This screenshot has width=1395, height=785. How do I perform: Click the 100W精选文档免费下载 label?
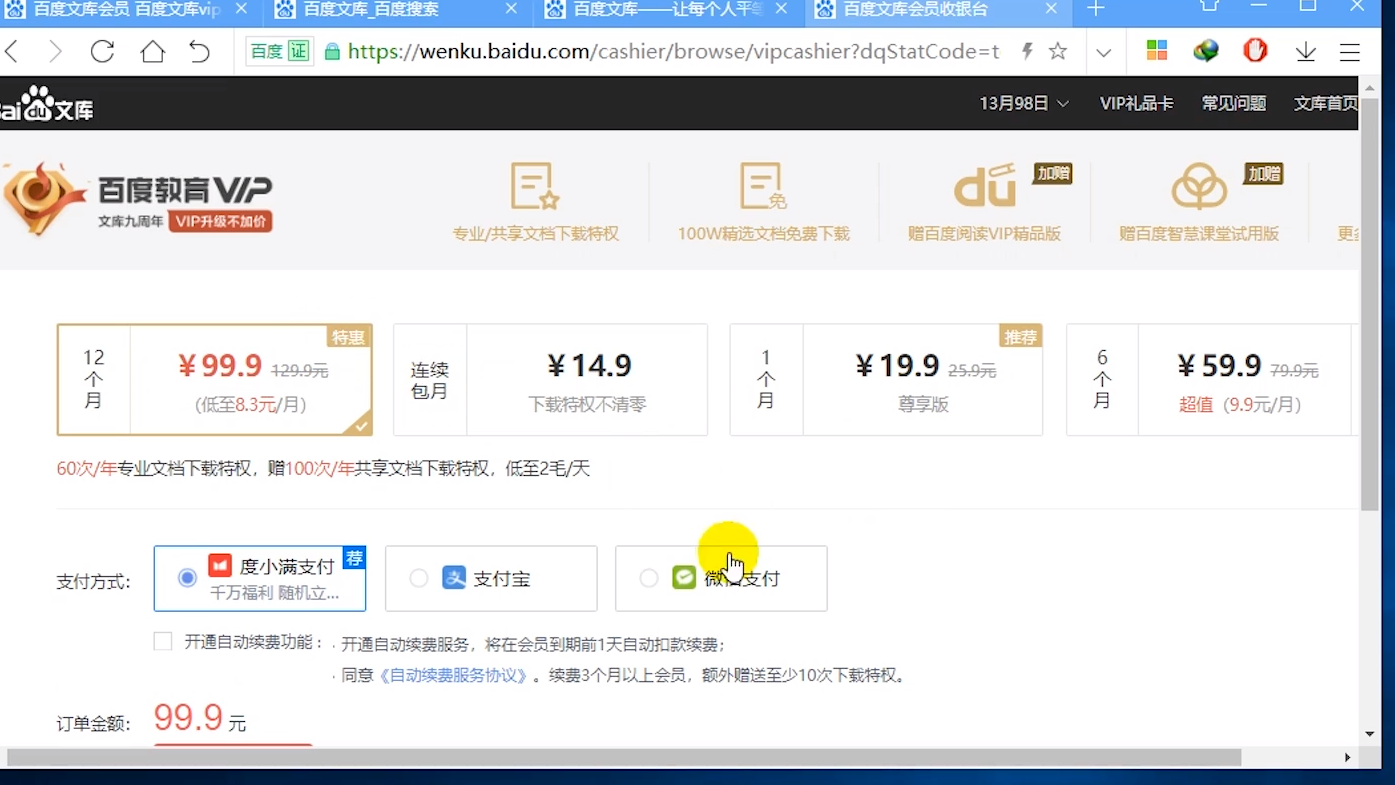pos(763,234)
